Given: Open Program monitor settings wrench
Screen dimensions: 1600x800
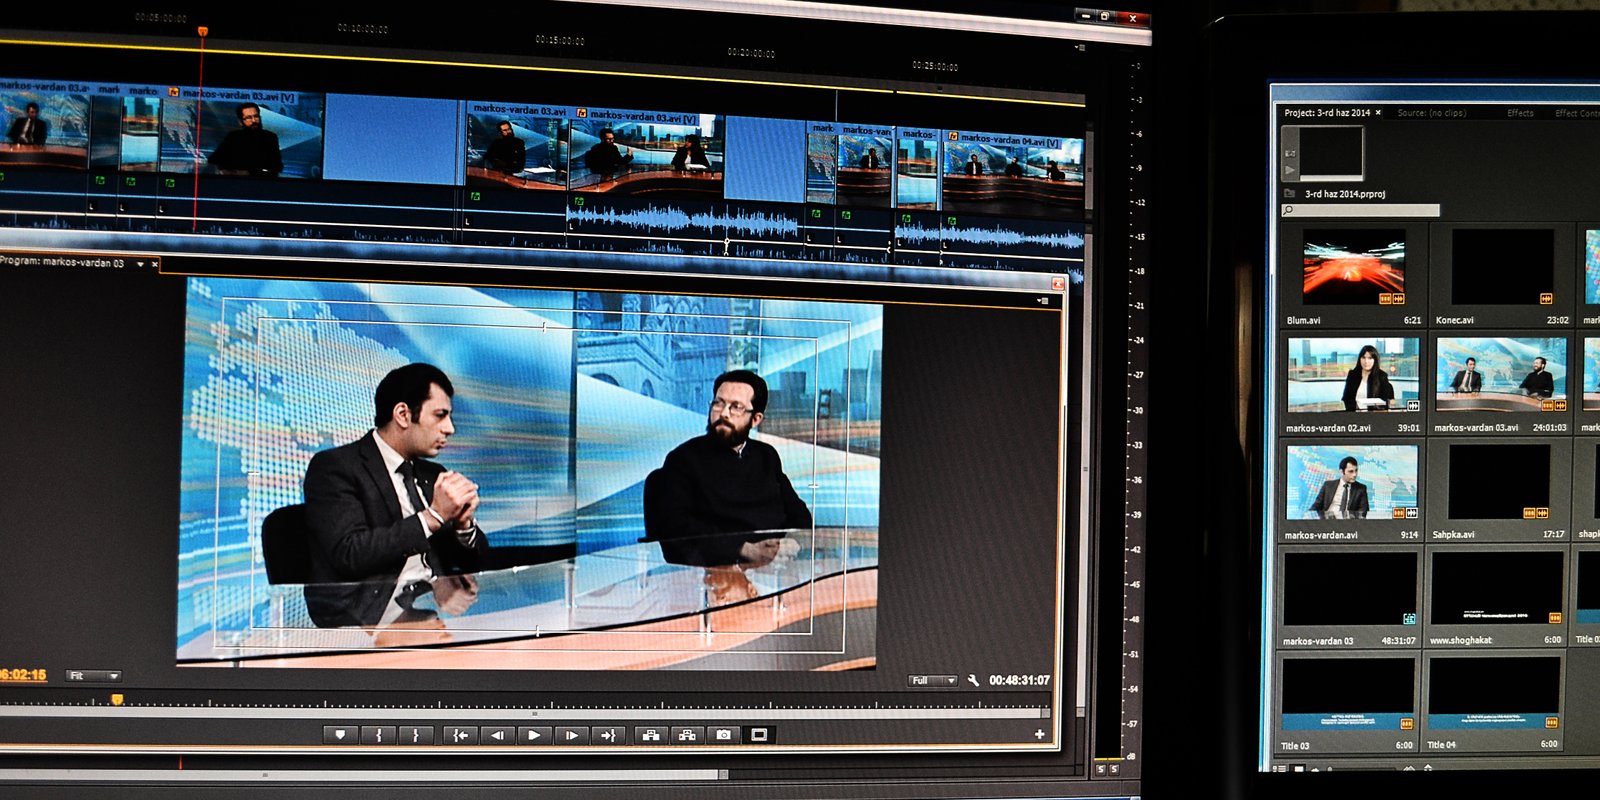Looking at the screenshot, I should coord(973,680).
